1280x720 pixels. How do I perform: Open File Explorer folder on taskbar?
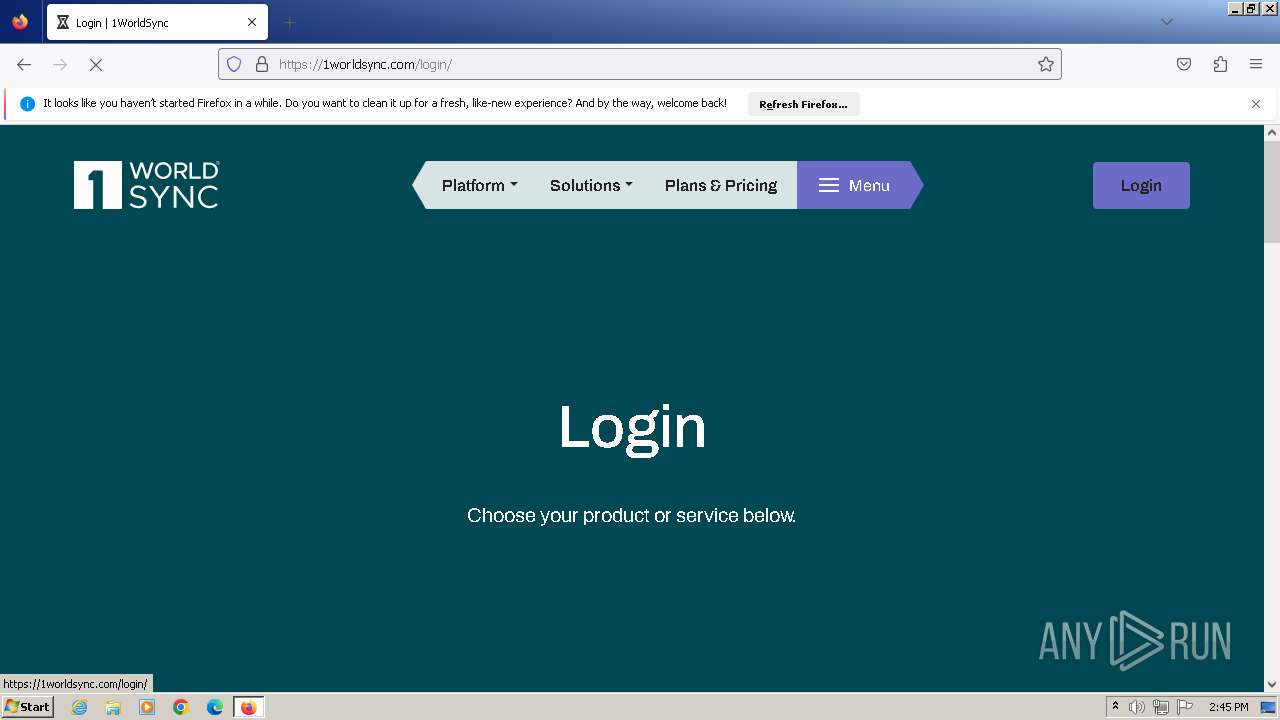point(113,707)
